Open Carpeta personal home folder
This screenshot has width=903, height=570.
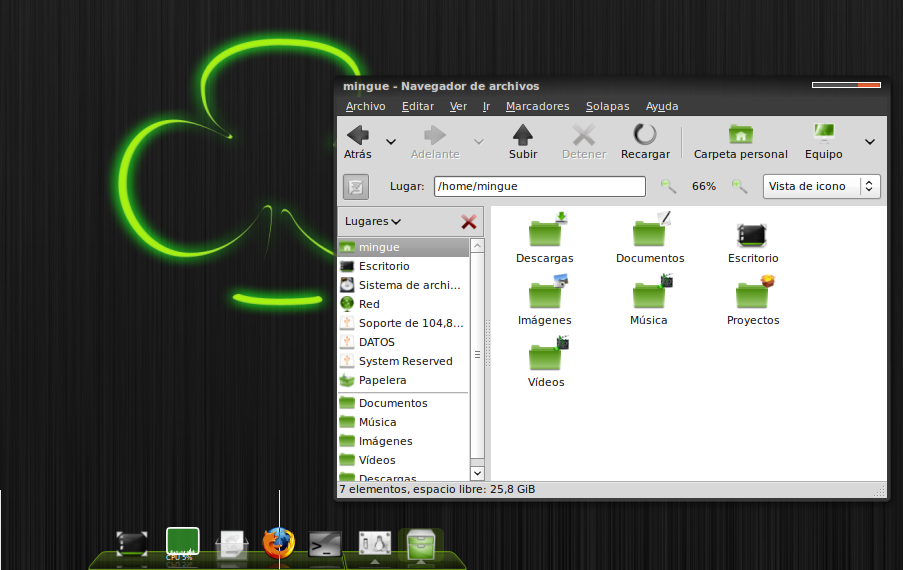741,142
